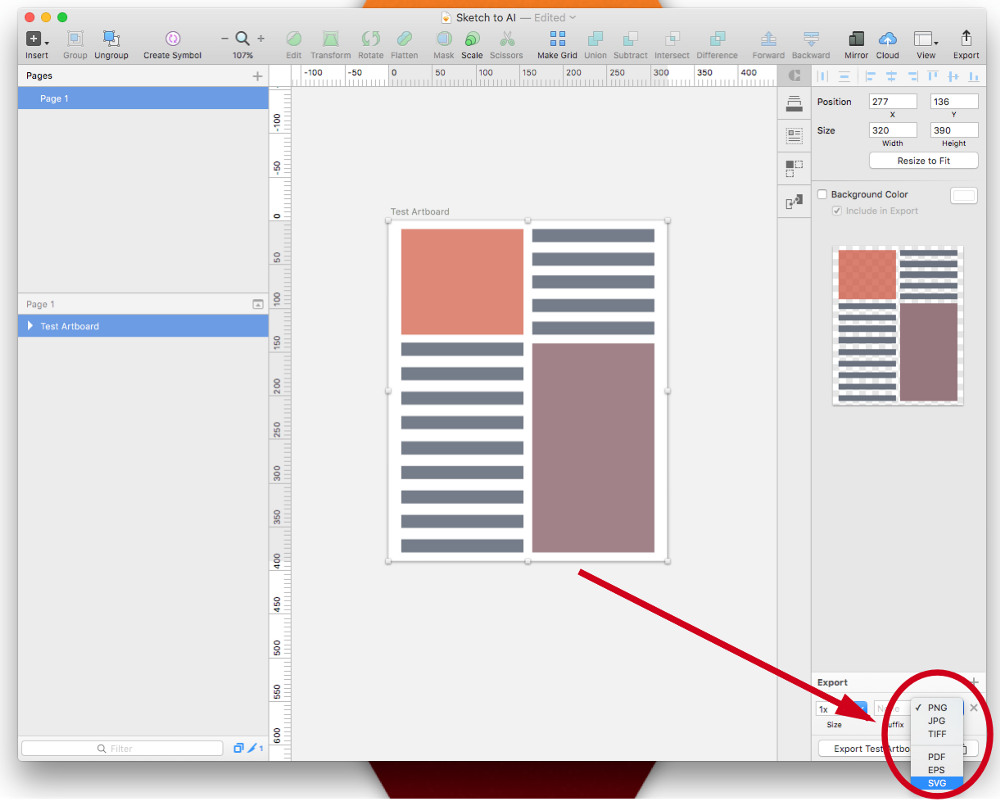Screen dimensions: 1000x800
Task: Add a new page with plus icon
Action: (x=257, y=76)
